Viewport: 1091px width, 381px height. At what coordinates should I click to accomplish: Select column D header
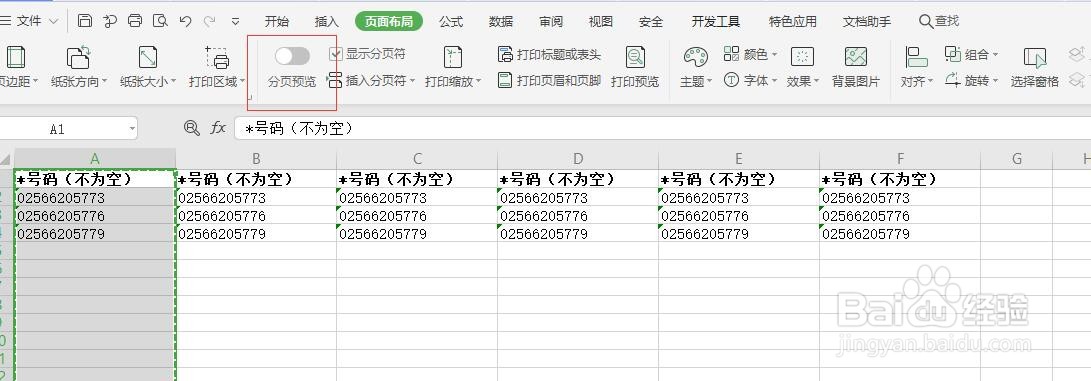(x=578, y=159)
